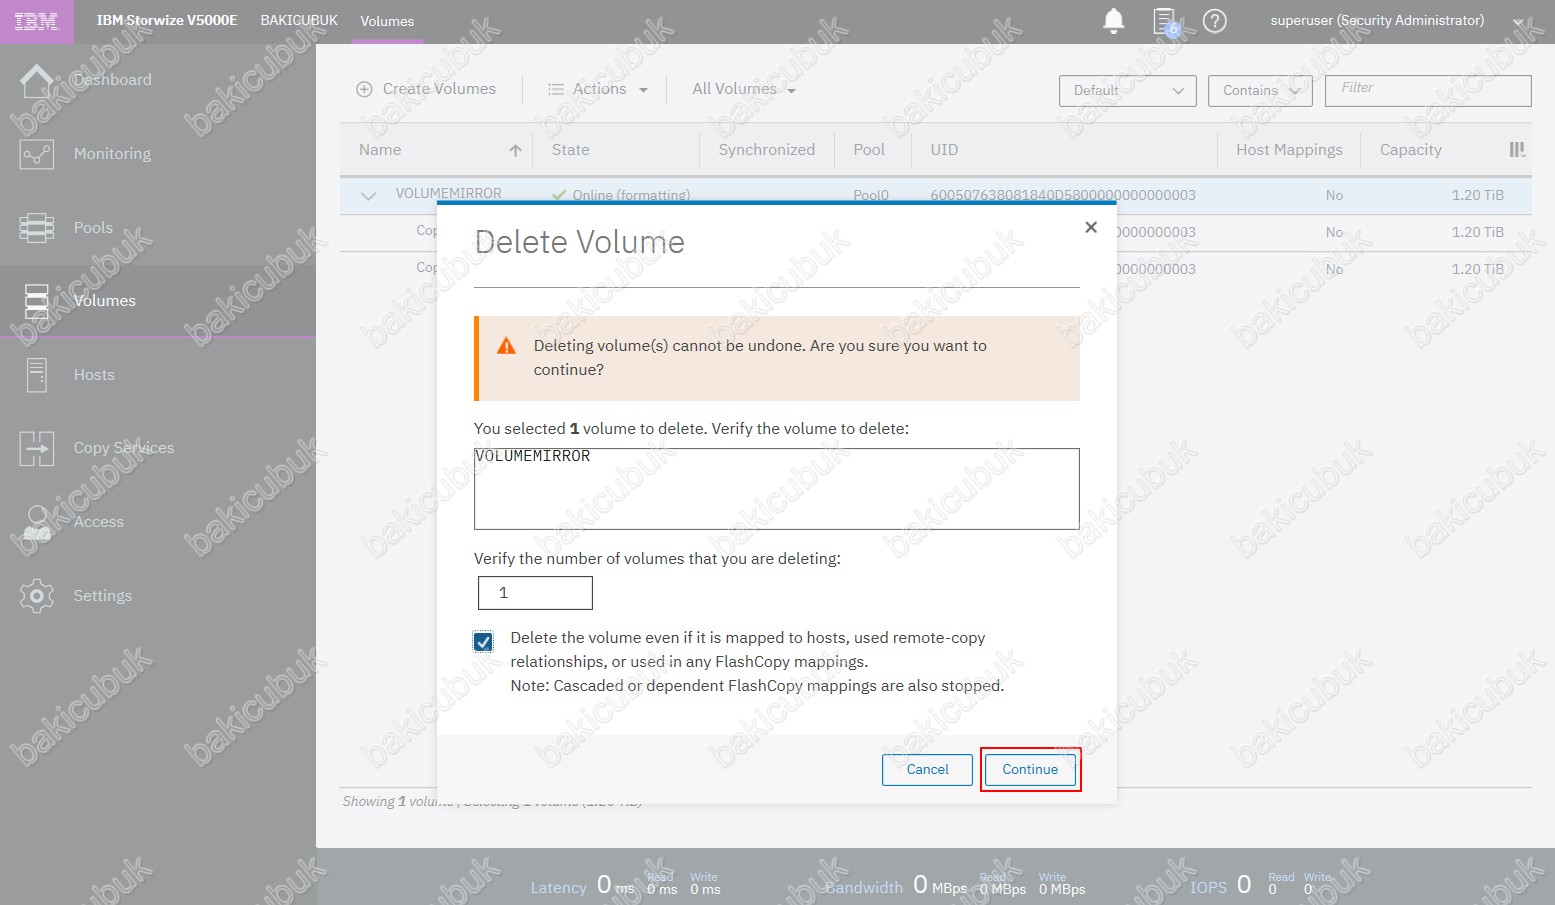
Task: Click the Dashboard home icon
Action: coord(37,80)
